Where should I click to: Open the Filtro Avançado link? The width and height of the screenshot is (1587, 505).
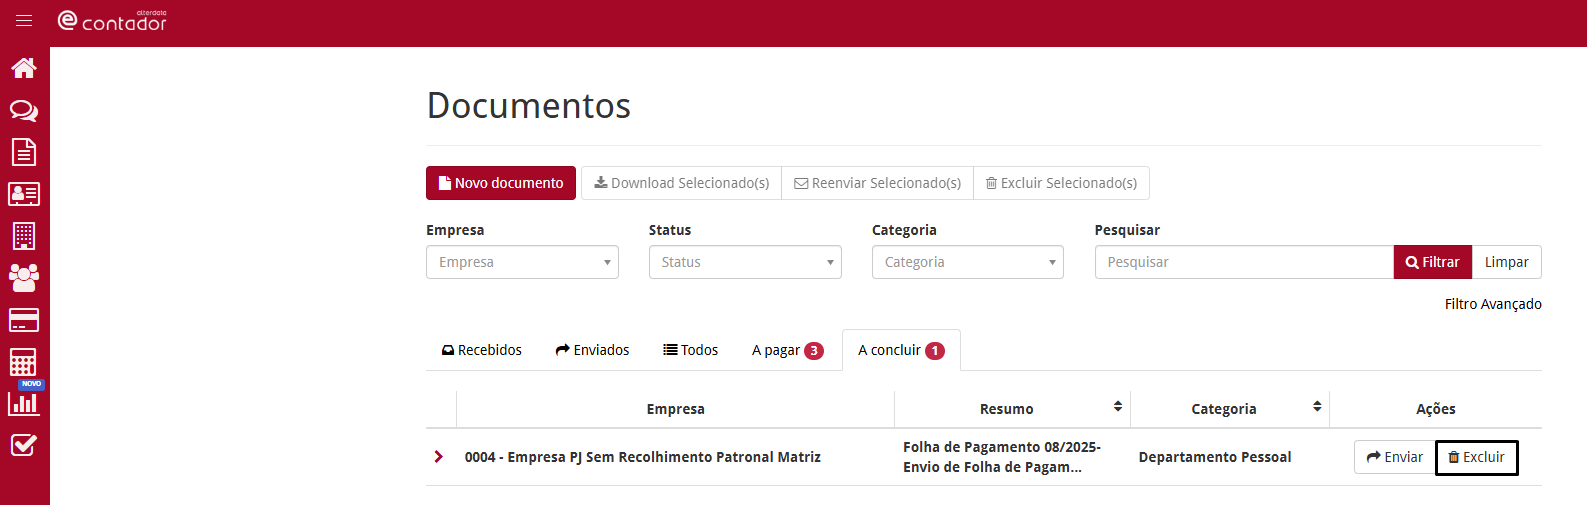pyautogui.click(x=1493, y=304)
